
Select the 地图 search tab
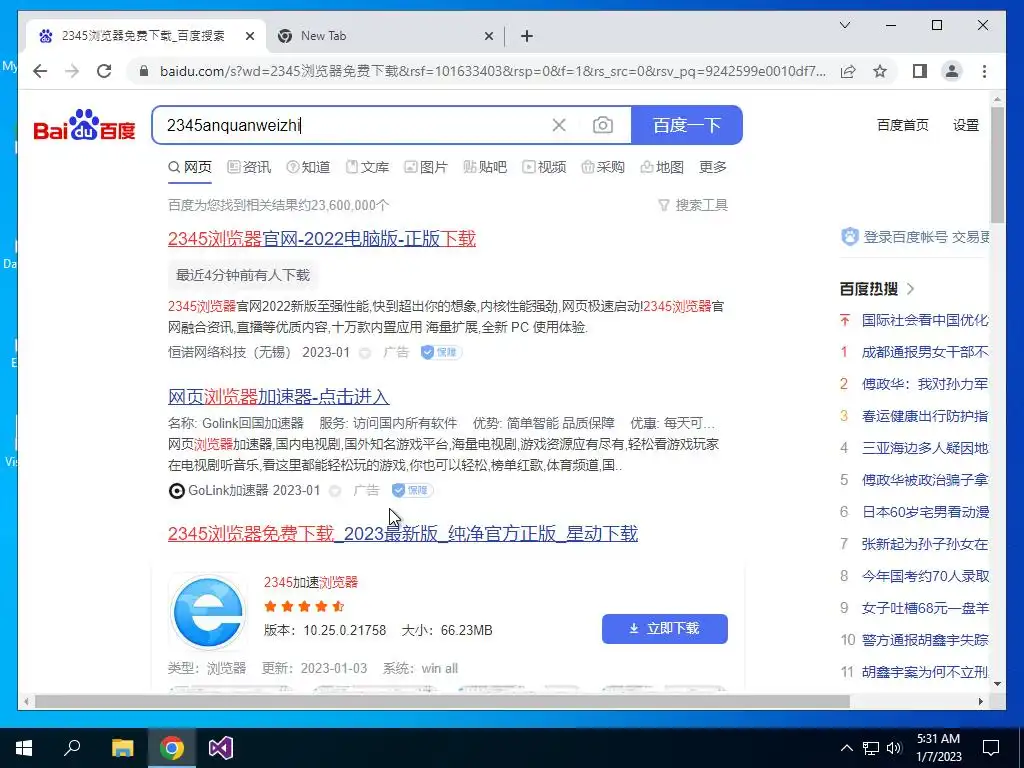pyautogui.click(x=662, y=167)
